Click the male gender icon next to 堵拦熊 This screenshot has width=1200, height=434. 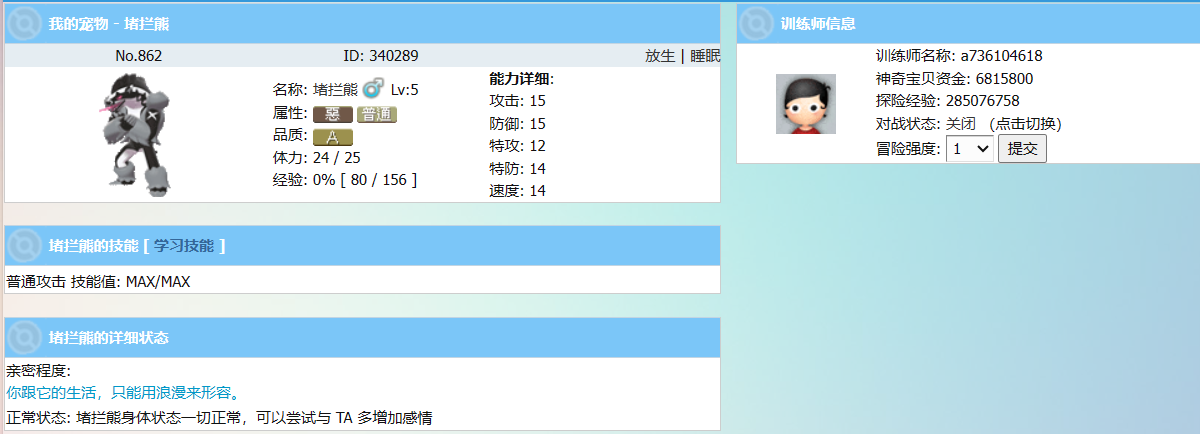373,89
